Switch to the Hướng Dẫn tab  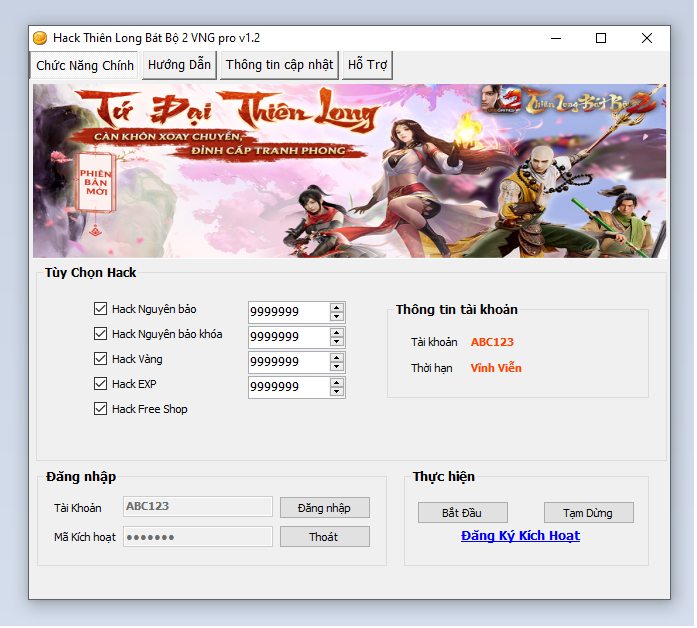(x=179, y=65)
